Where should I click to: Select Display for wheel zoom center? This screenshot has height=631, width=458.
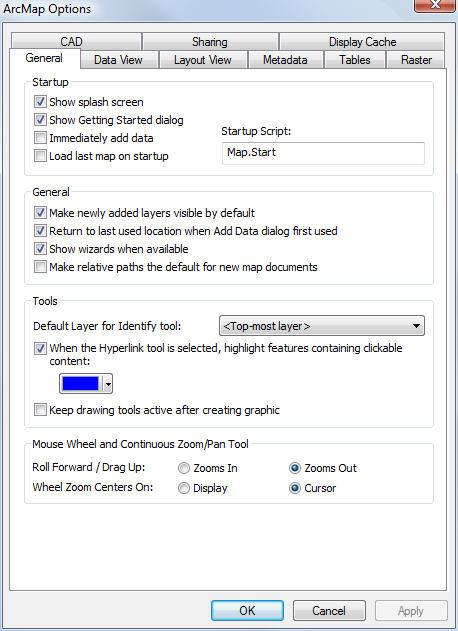pyautogui.click(x=184, y=488)
